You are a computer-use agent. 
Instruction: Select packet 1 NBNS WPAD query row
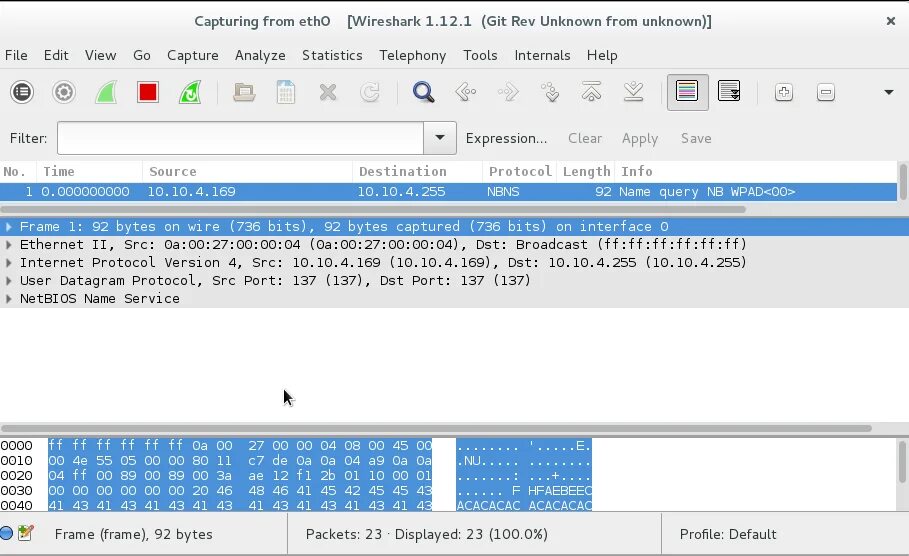click(x=448, y=192)
